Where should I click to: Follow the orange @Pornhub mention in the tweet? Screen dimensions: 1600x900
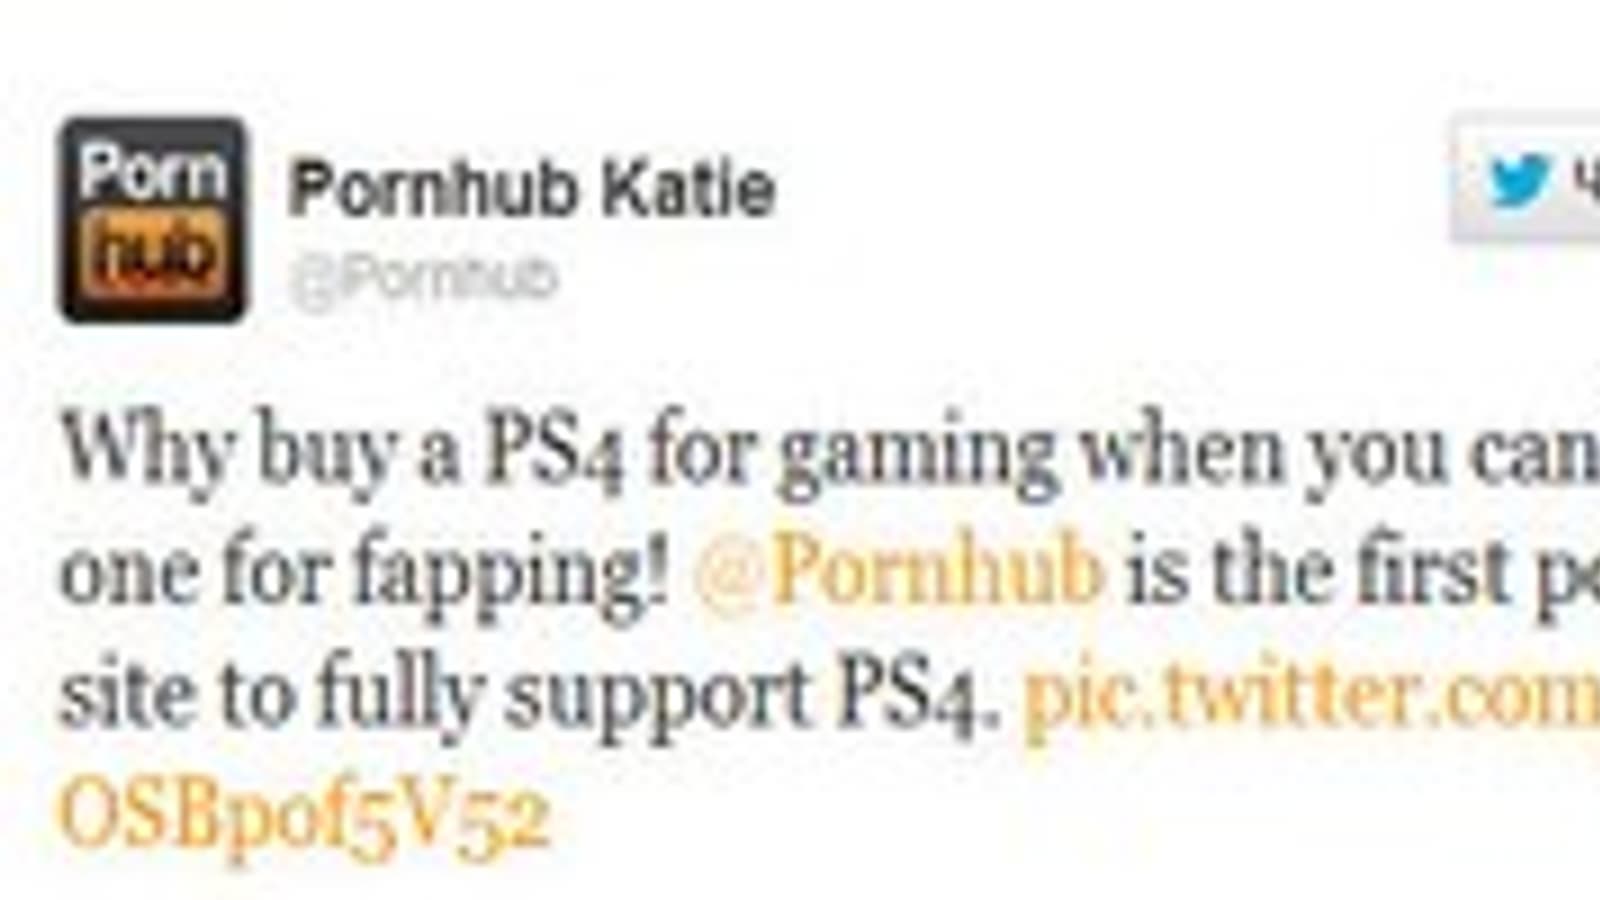(898, 571)
